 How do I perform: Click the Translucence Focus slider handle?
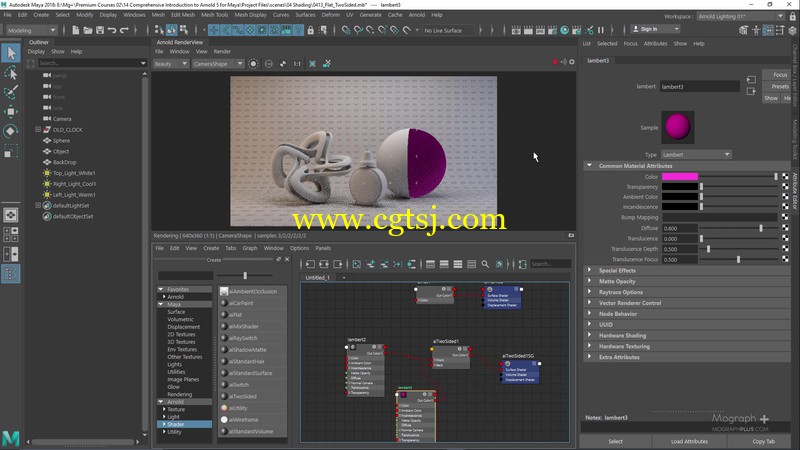(x=738, y=259)
